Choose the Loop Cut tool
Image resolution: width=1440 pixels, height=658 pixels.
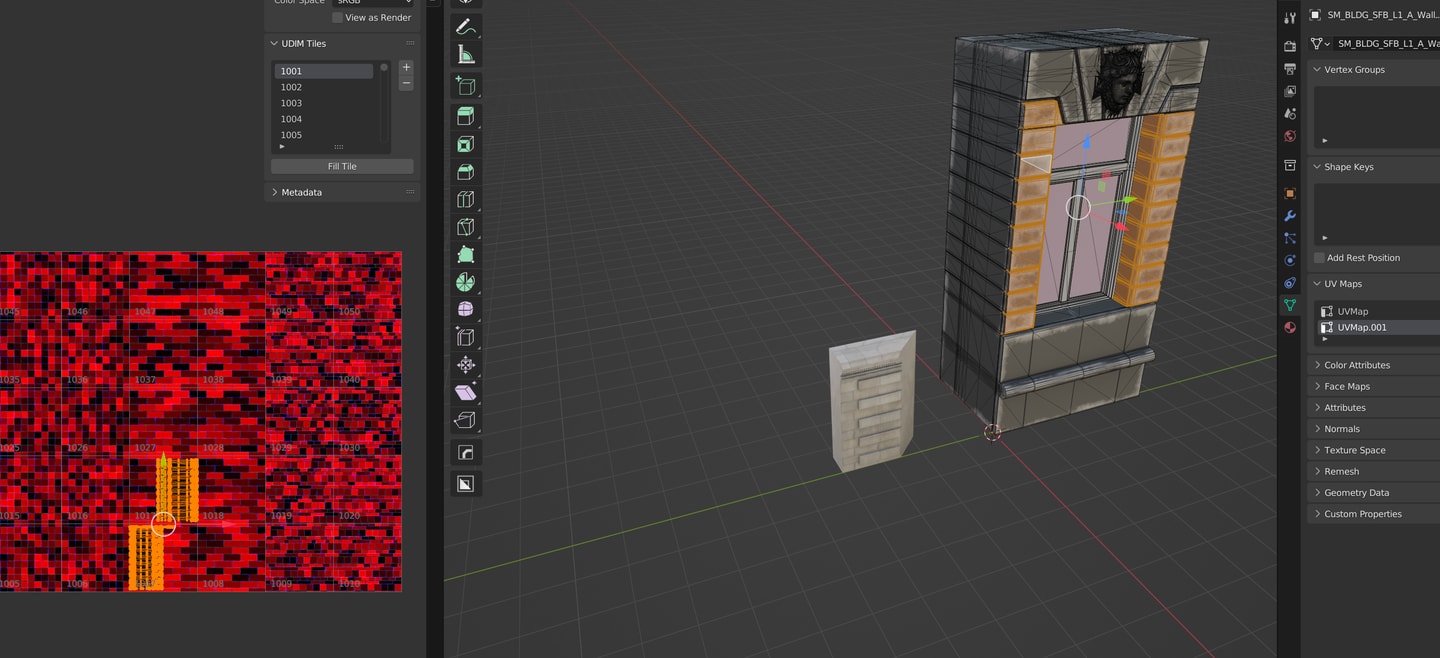pyautogui.click(x=465, y=200)
